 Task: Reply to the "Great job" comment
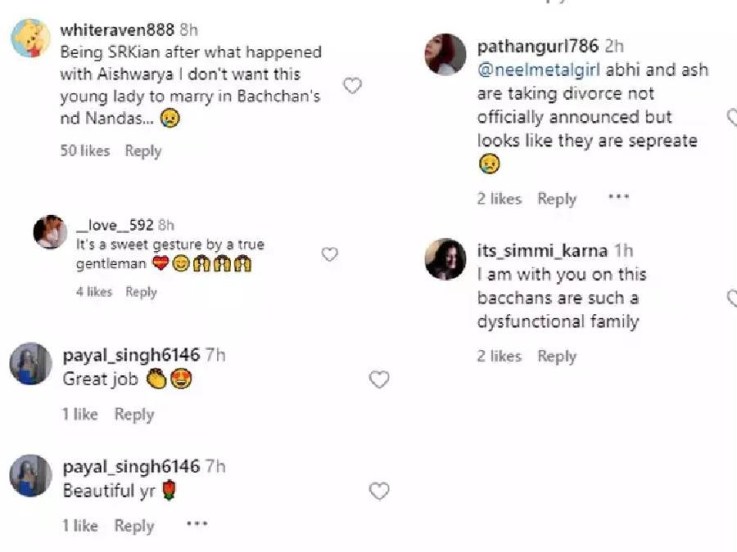click(134, 414)
